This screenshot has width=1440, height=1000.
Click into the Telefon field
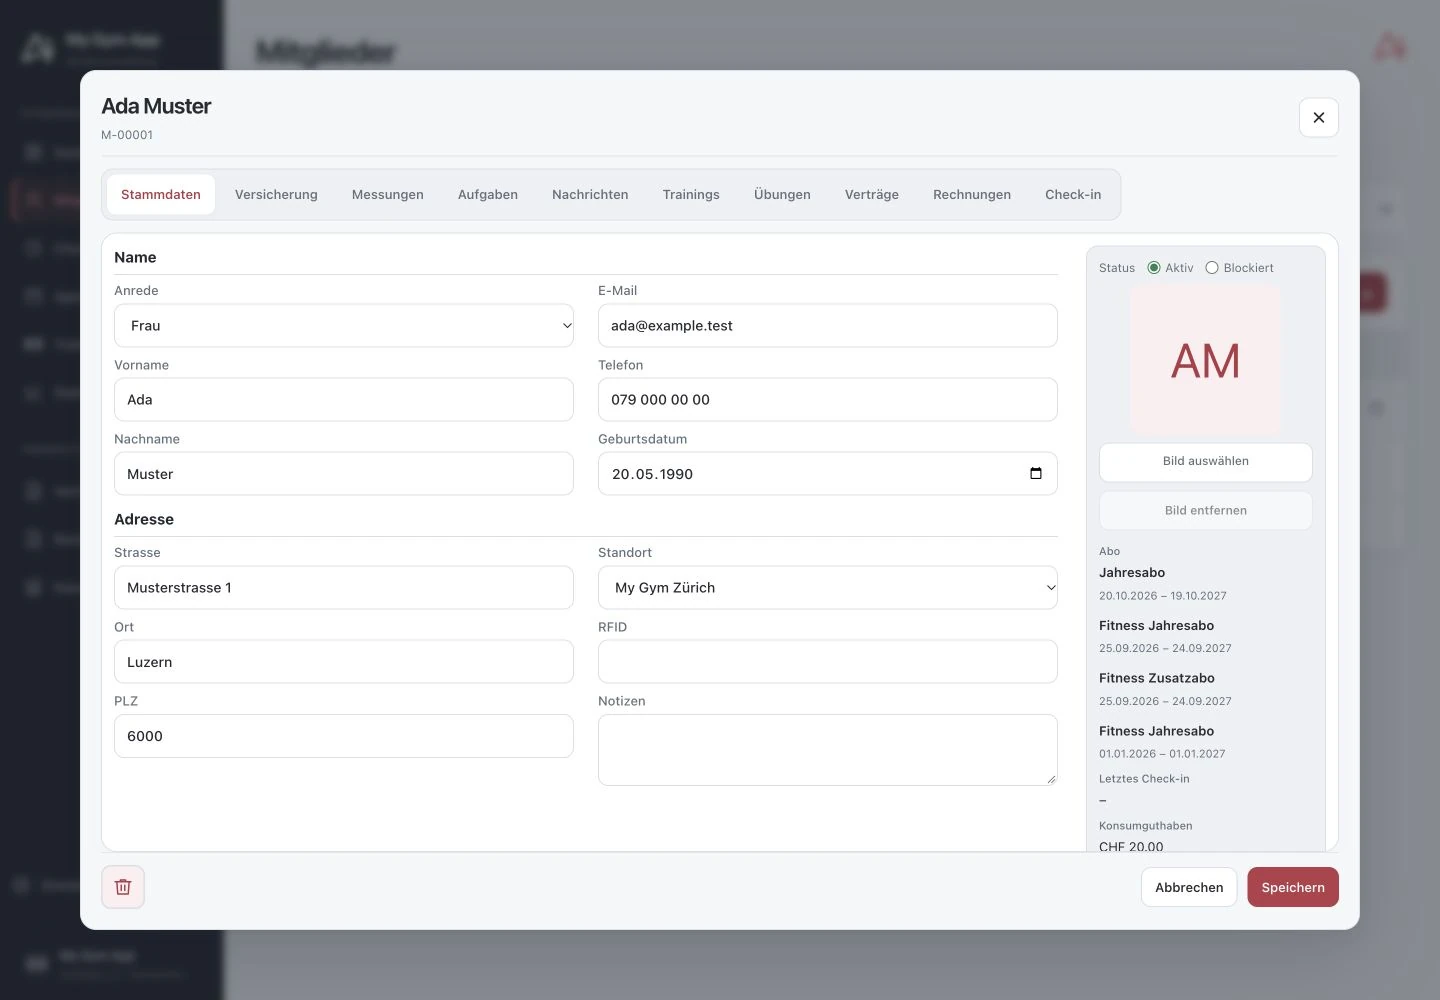[x=828, y=400]
